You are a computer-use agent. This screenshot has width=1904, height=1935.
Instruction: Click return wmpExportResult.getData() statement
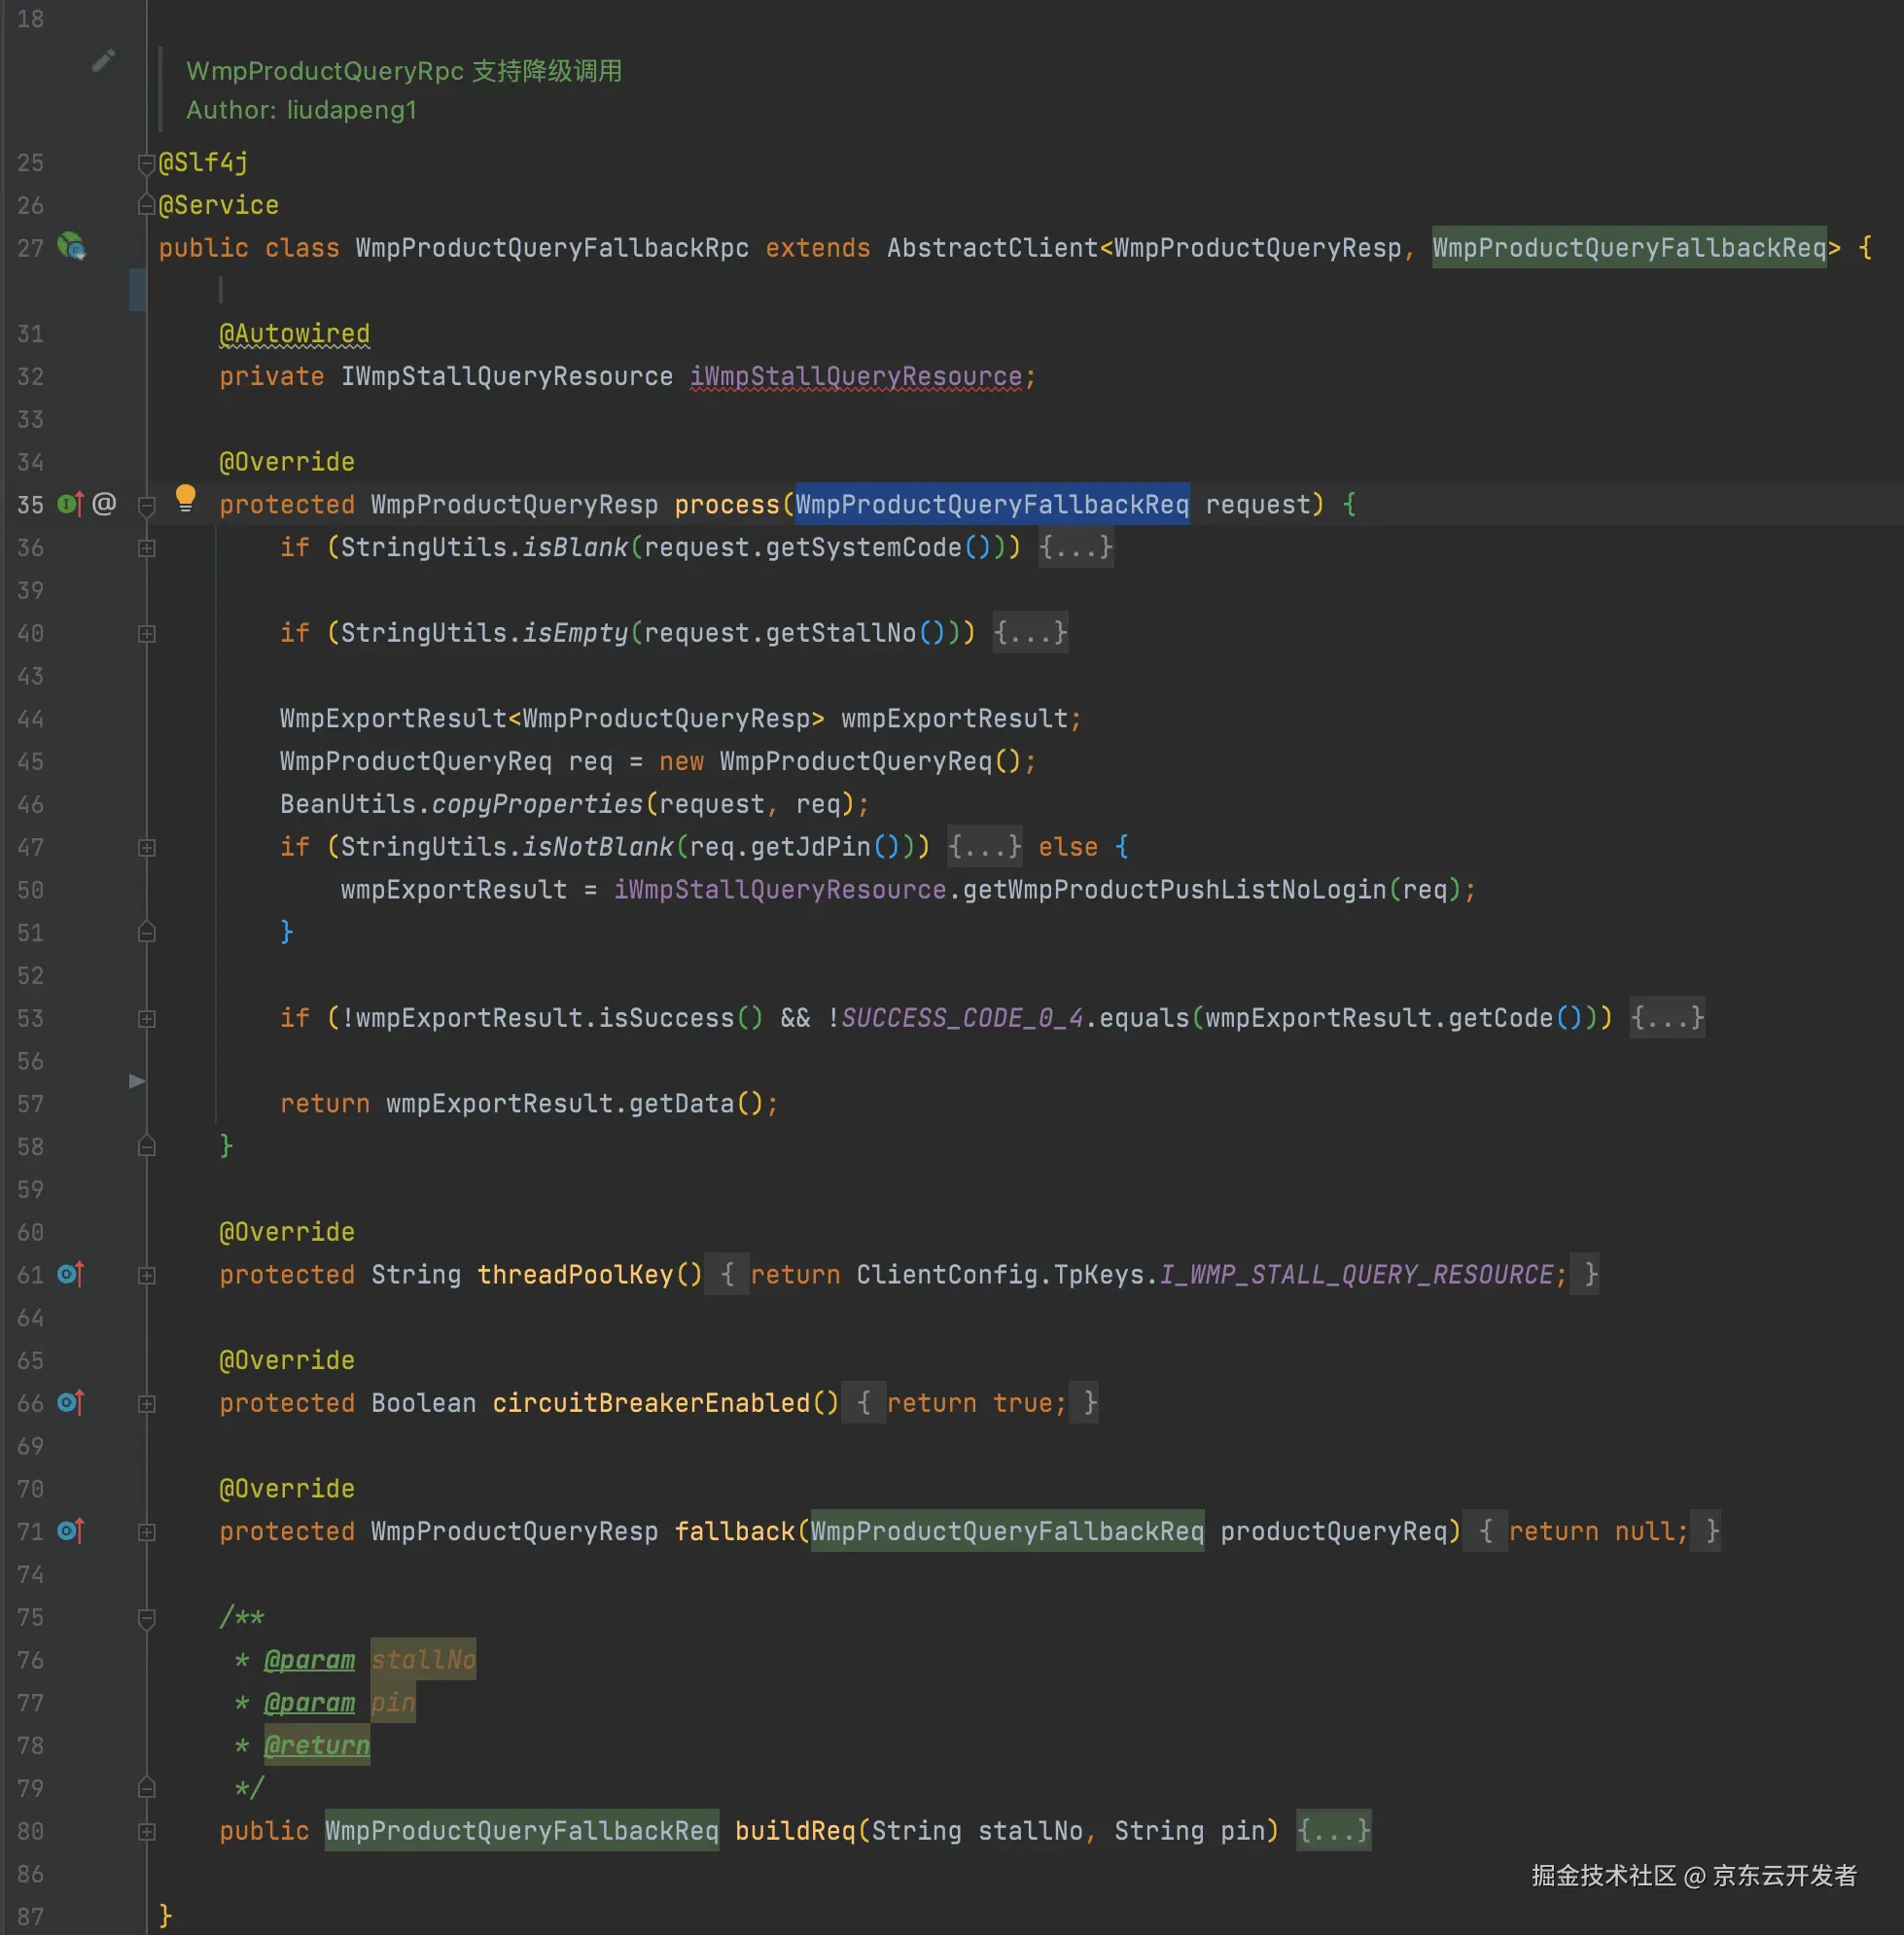(x=529, y=1103)
